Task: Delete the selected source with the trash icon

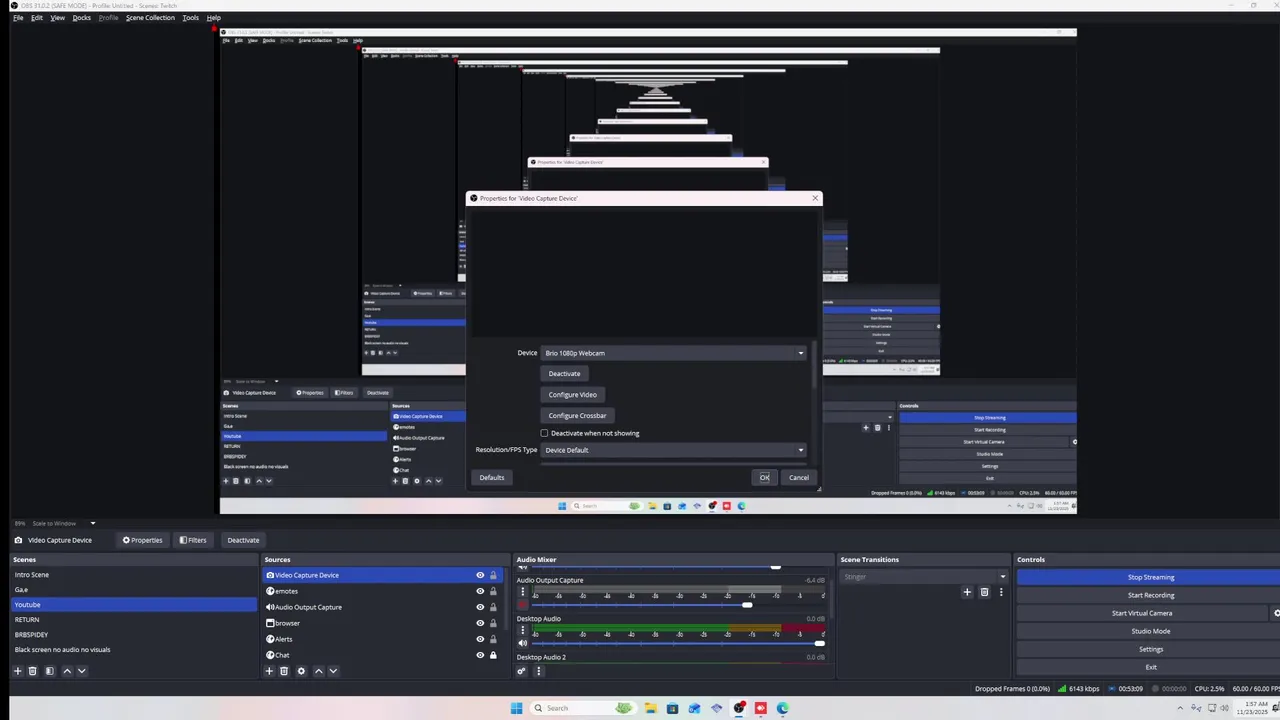Action: tap(284, 671)
